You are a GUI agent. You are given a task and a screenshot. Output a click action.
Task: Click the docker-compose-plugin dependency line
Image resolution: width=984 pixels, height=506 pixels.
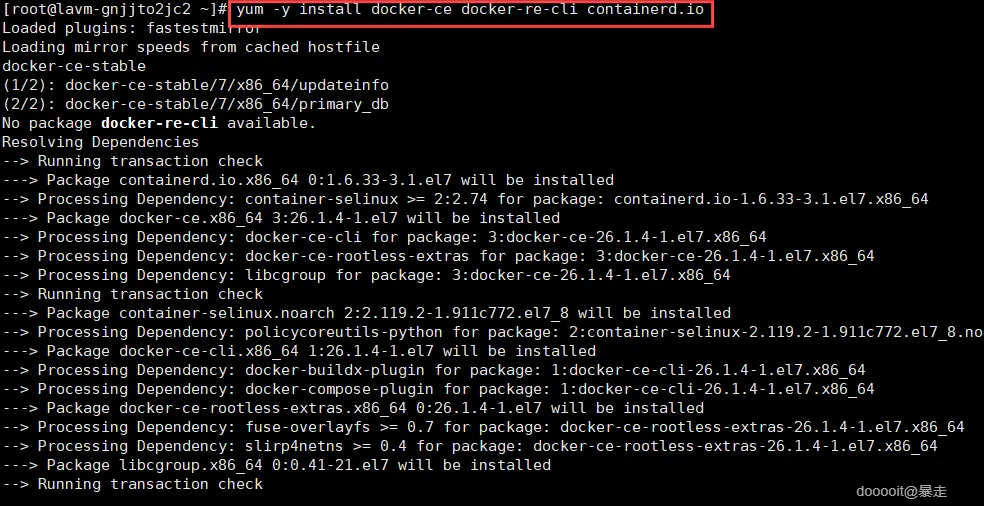(x=438, y=389)
